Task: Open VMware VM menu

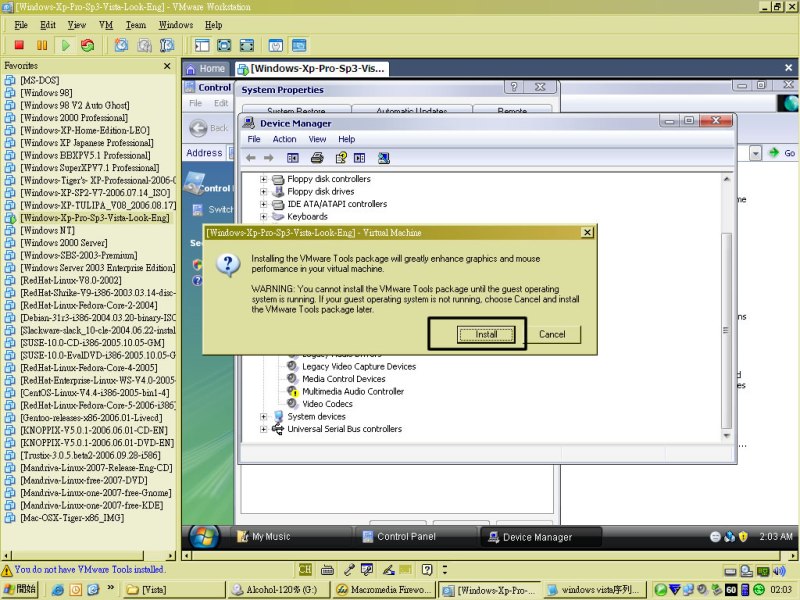Action: click(106, 25)
